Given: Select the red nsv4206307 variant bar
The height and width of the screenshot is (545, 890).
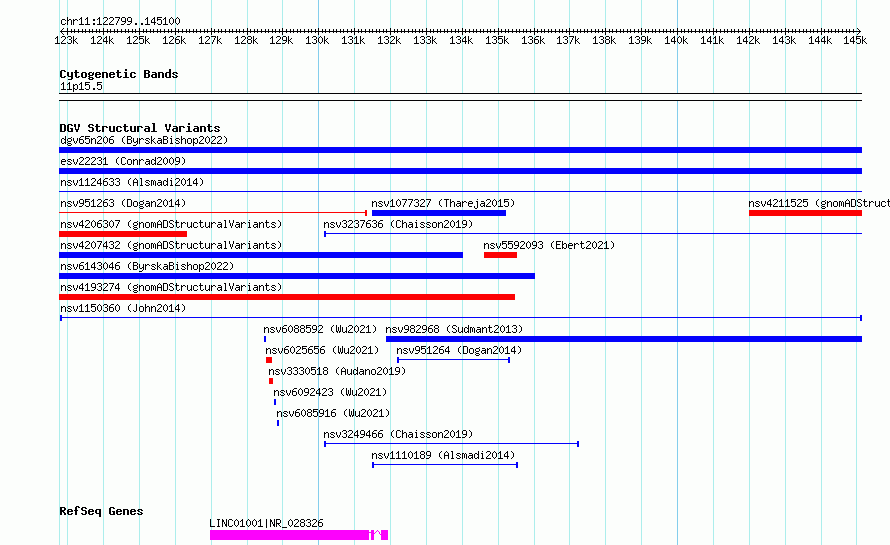Looking at the screenshot, I should click(123, 234).
